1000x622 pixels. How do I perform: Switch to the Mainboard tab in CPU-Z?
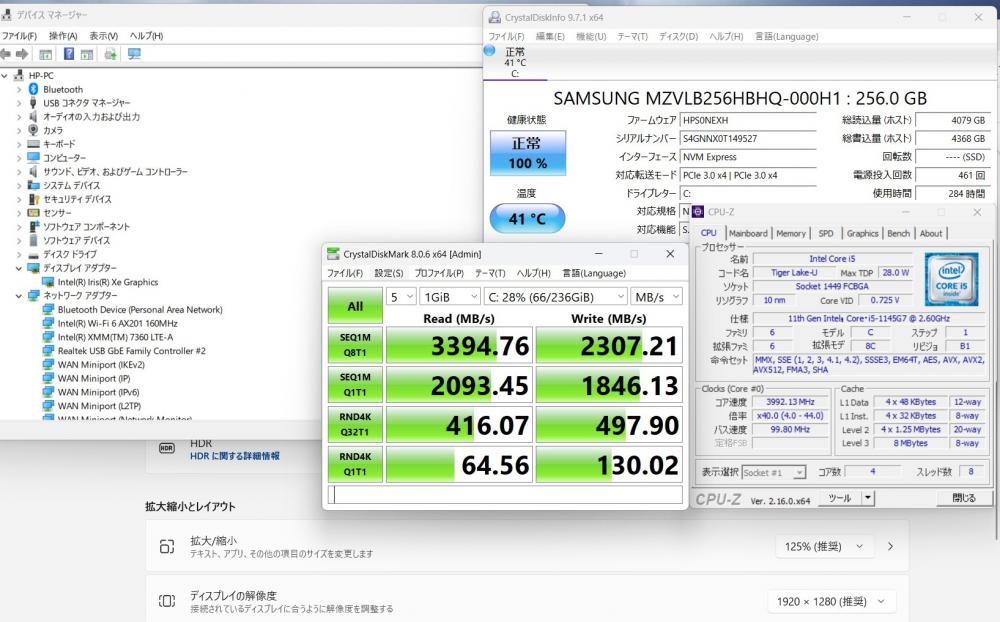[x=748, y=233]
